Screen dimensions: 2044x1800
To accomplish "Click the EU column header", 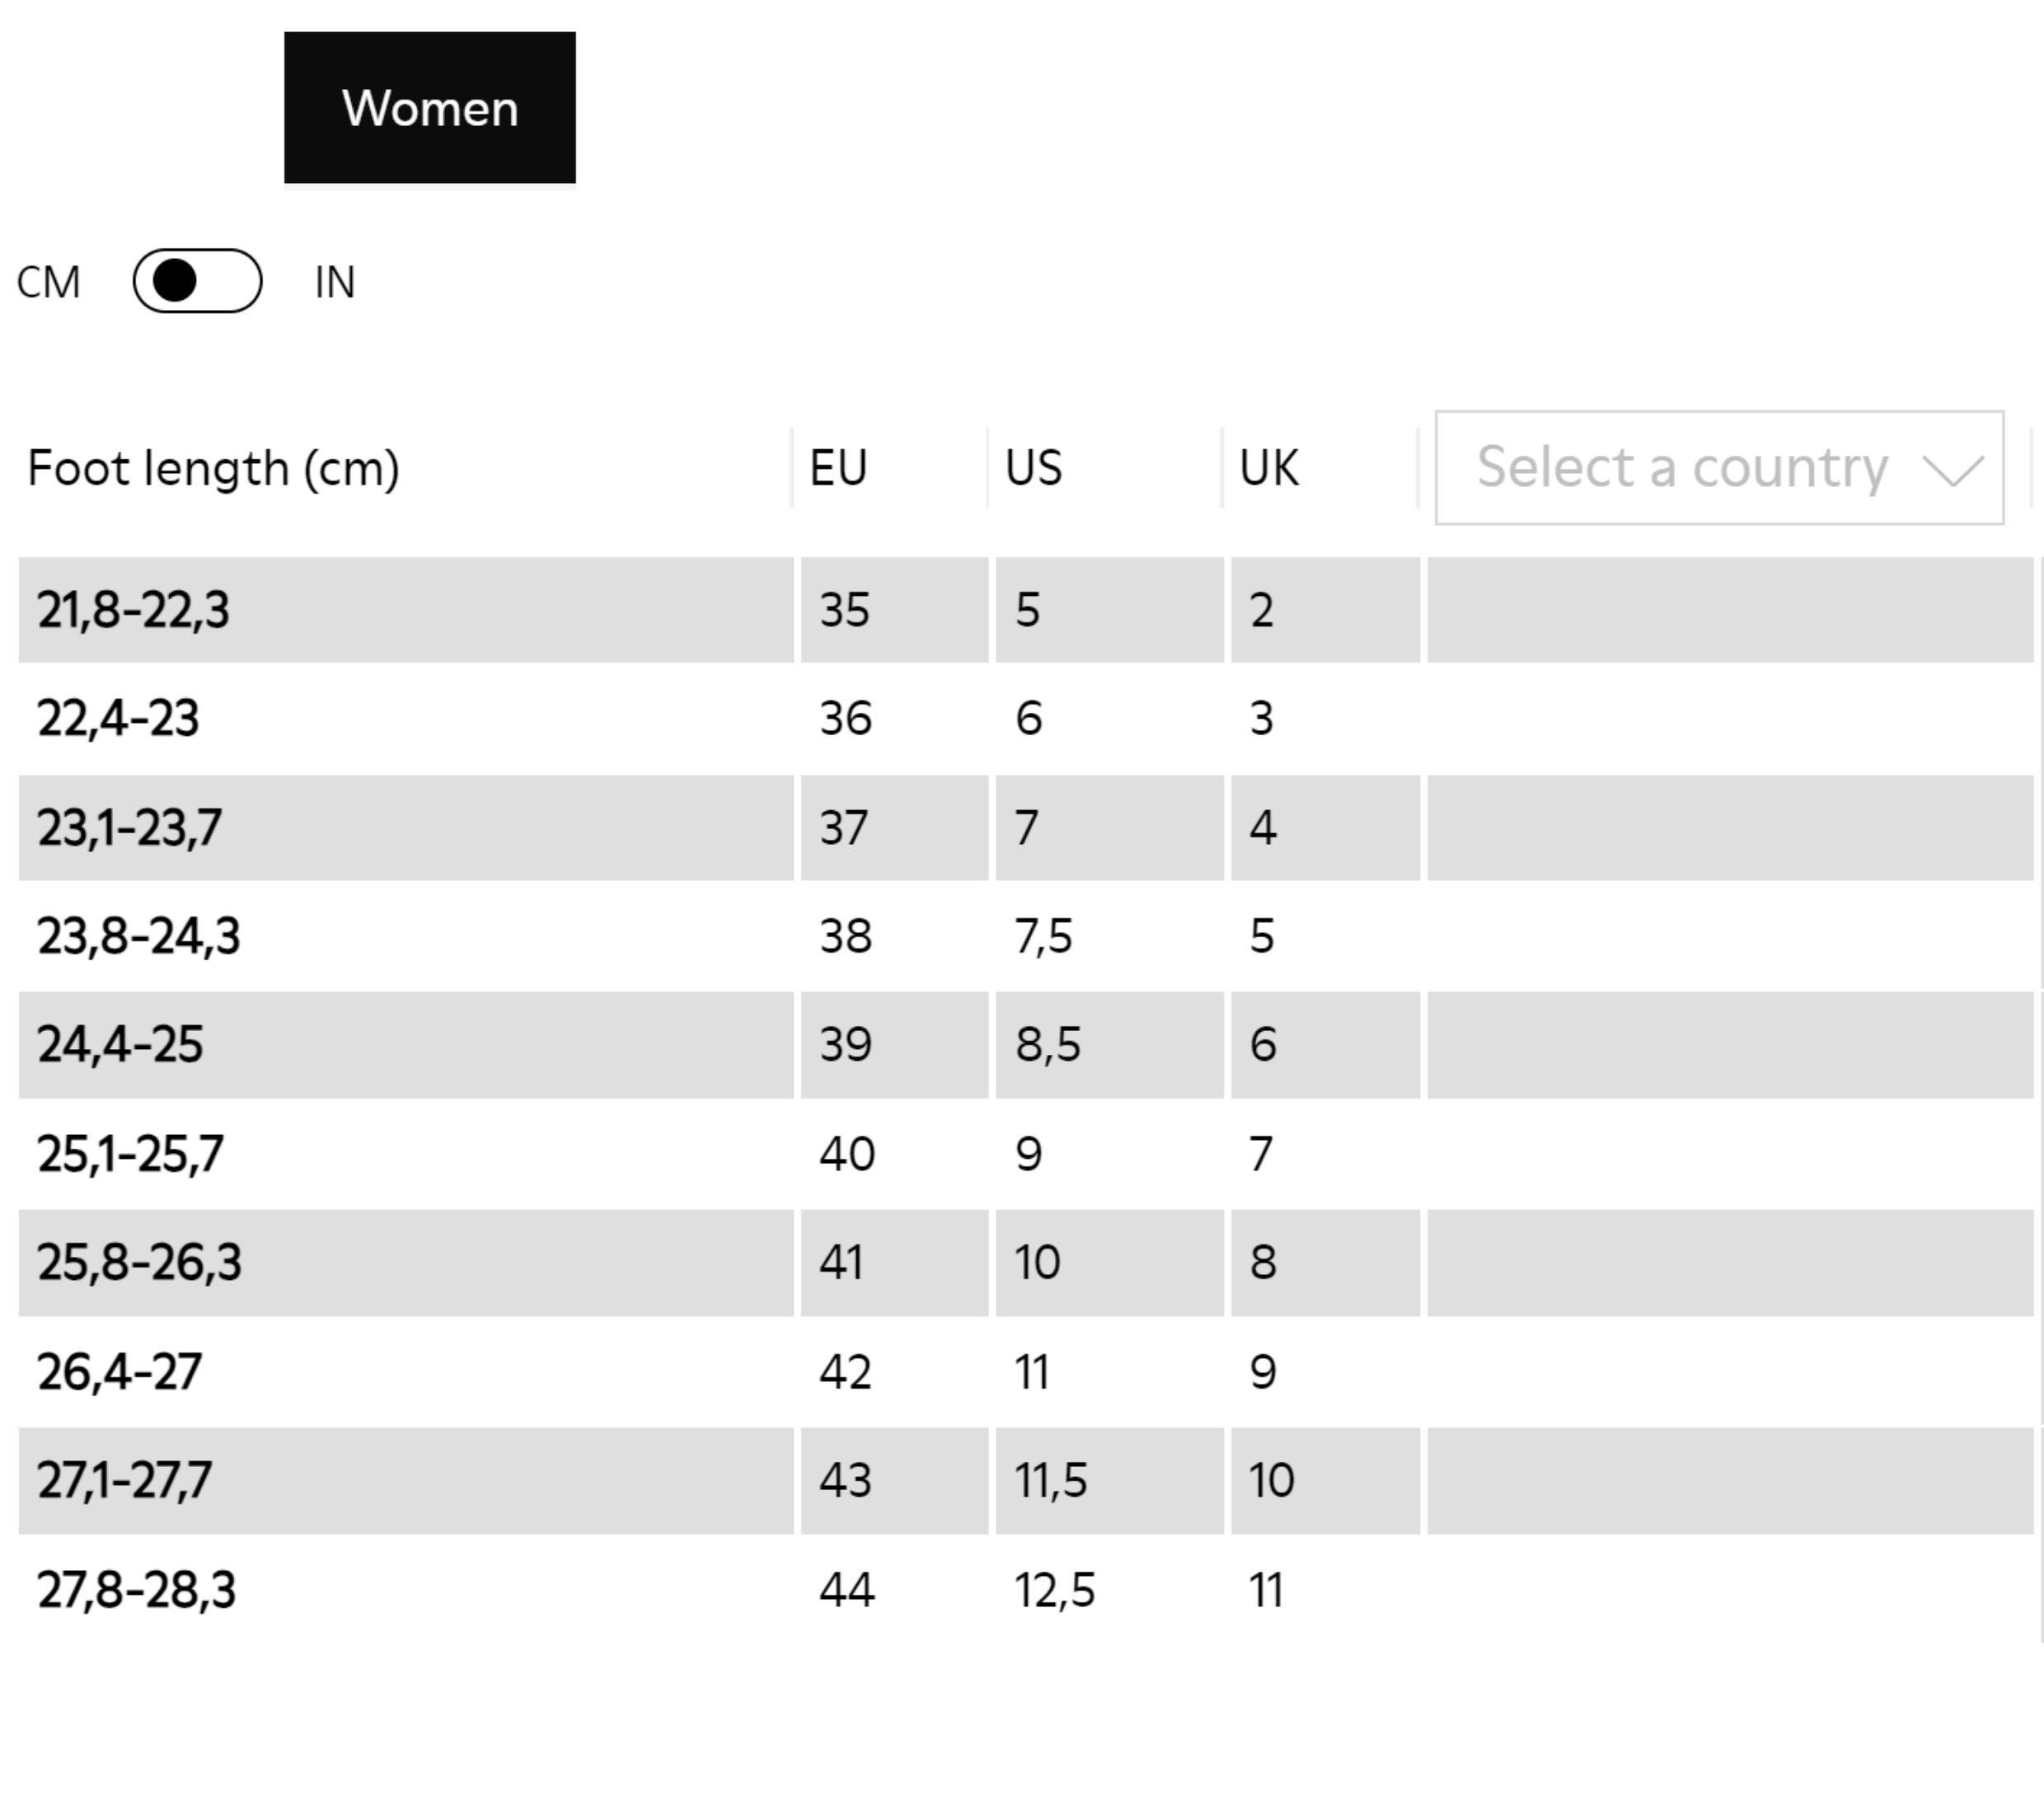I will click(838, 468).
